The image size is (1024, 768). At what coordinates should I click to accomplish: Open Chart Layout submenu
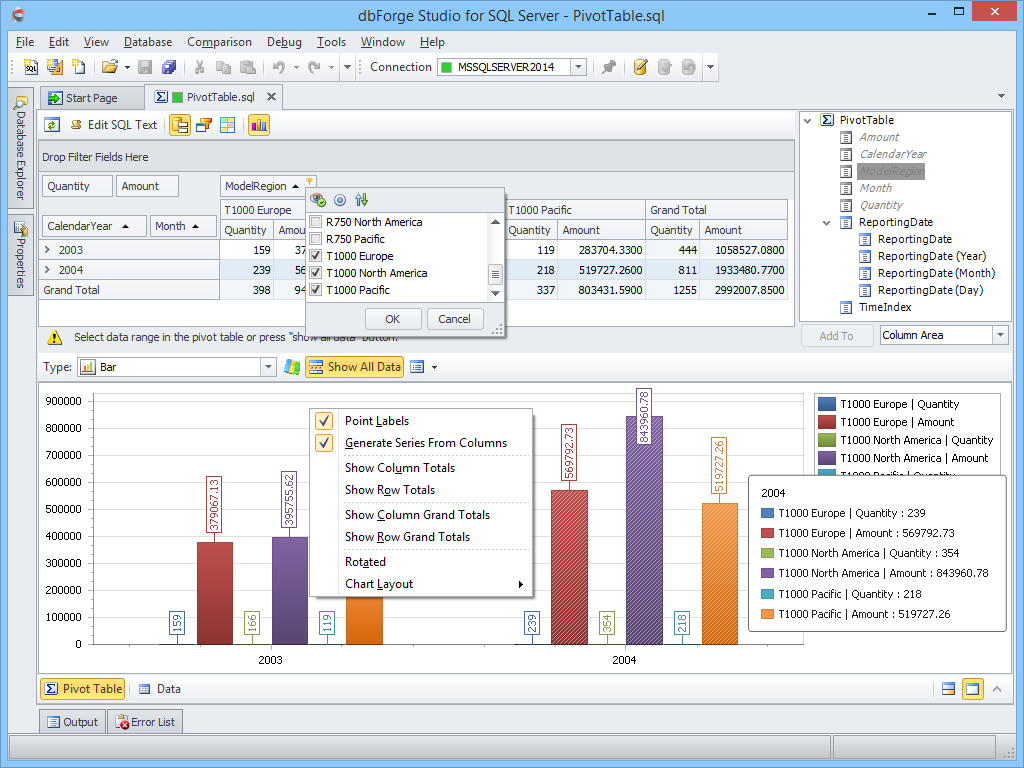click(x=420, y=584)
